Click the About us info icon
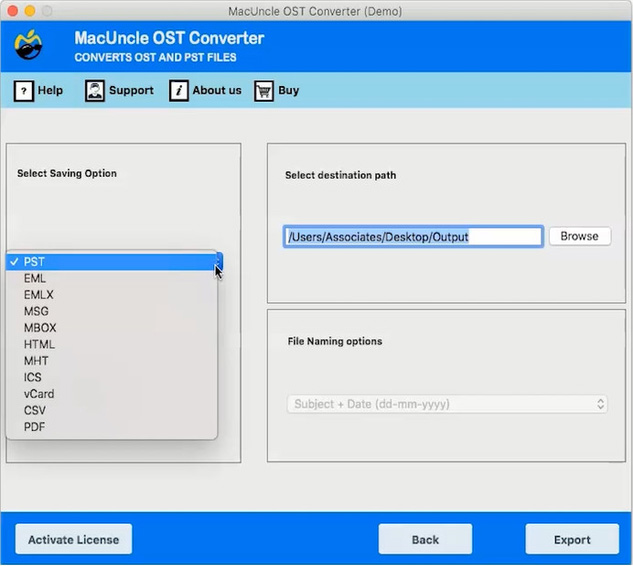 pos(179,90)
